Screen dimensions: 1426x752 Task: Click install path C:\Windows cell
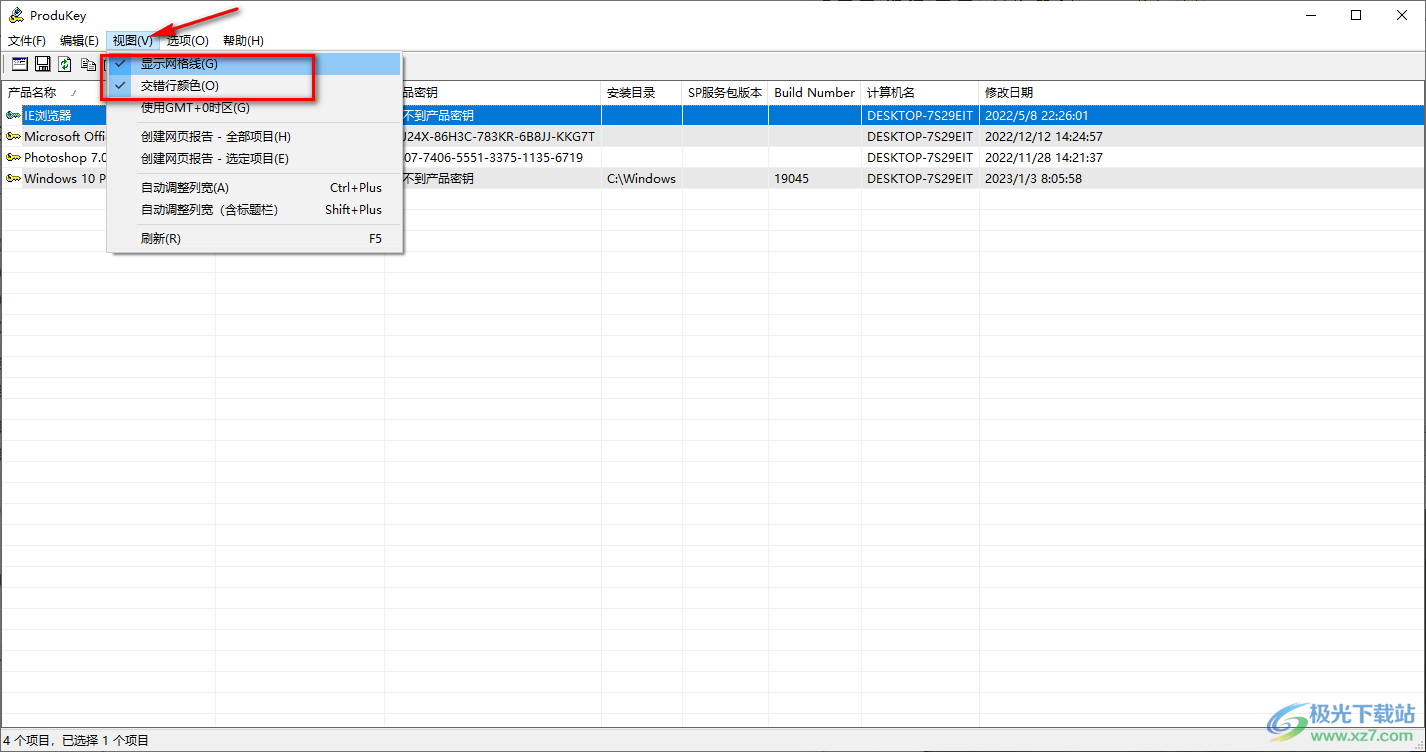point(641,178)
